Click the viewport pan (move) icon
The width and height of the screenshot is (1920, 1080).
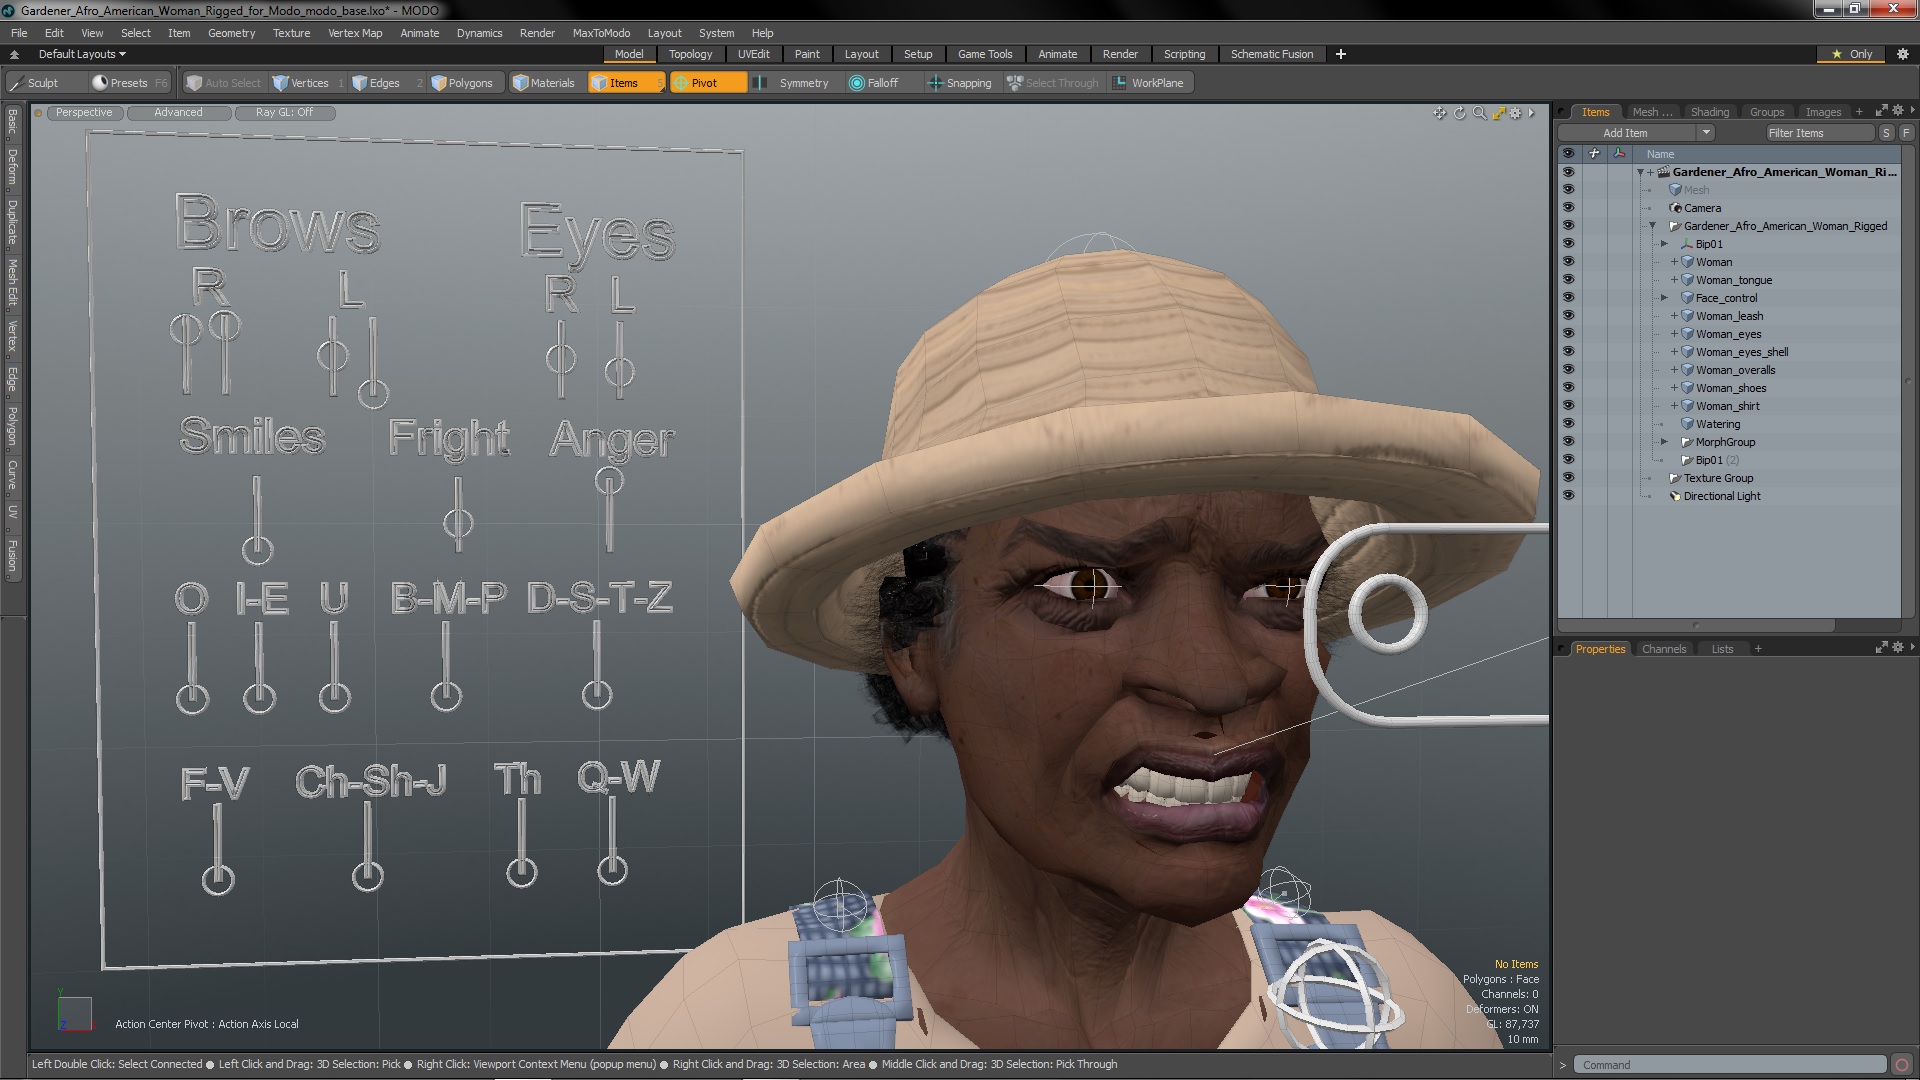click(1439, 113)
